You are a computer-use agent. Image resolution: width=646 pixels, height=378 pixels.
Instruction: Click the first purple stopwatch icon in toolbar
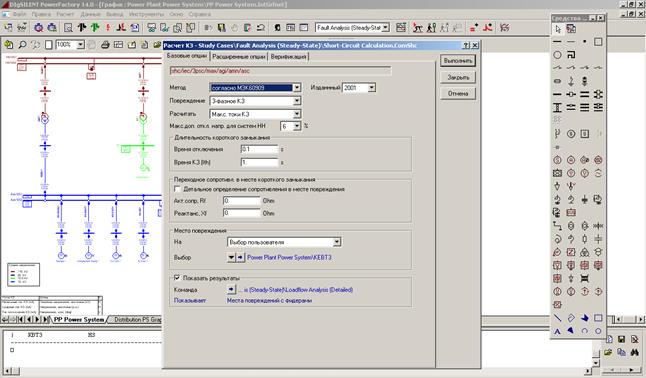pyautogui.click(x=38, y=28)
